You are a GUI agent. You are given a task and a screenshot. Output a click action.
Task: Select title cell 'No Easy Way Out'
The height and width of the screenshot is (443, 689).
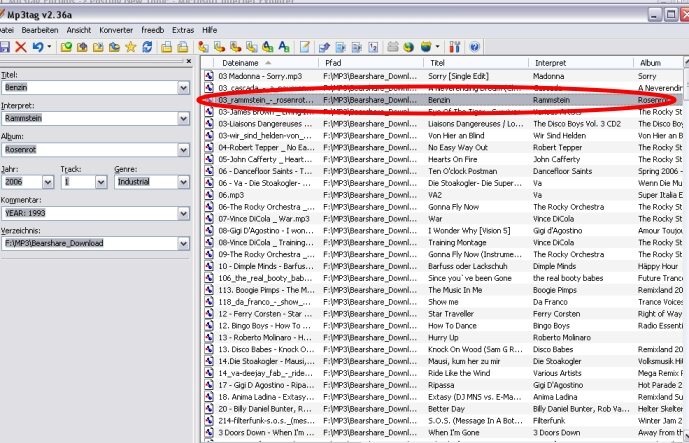[458, 147]
